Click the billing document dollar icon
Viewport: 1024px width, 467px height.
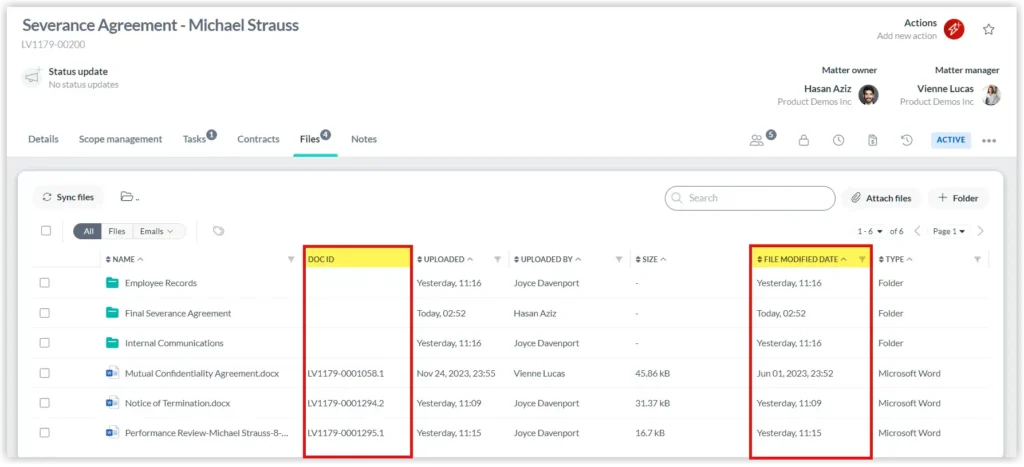point(873,140)
